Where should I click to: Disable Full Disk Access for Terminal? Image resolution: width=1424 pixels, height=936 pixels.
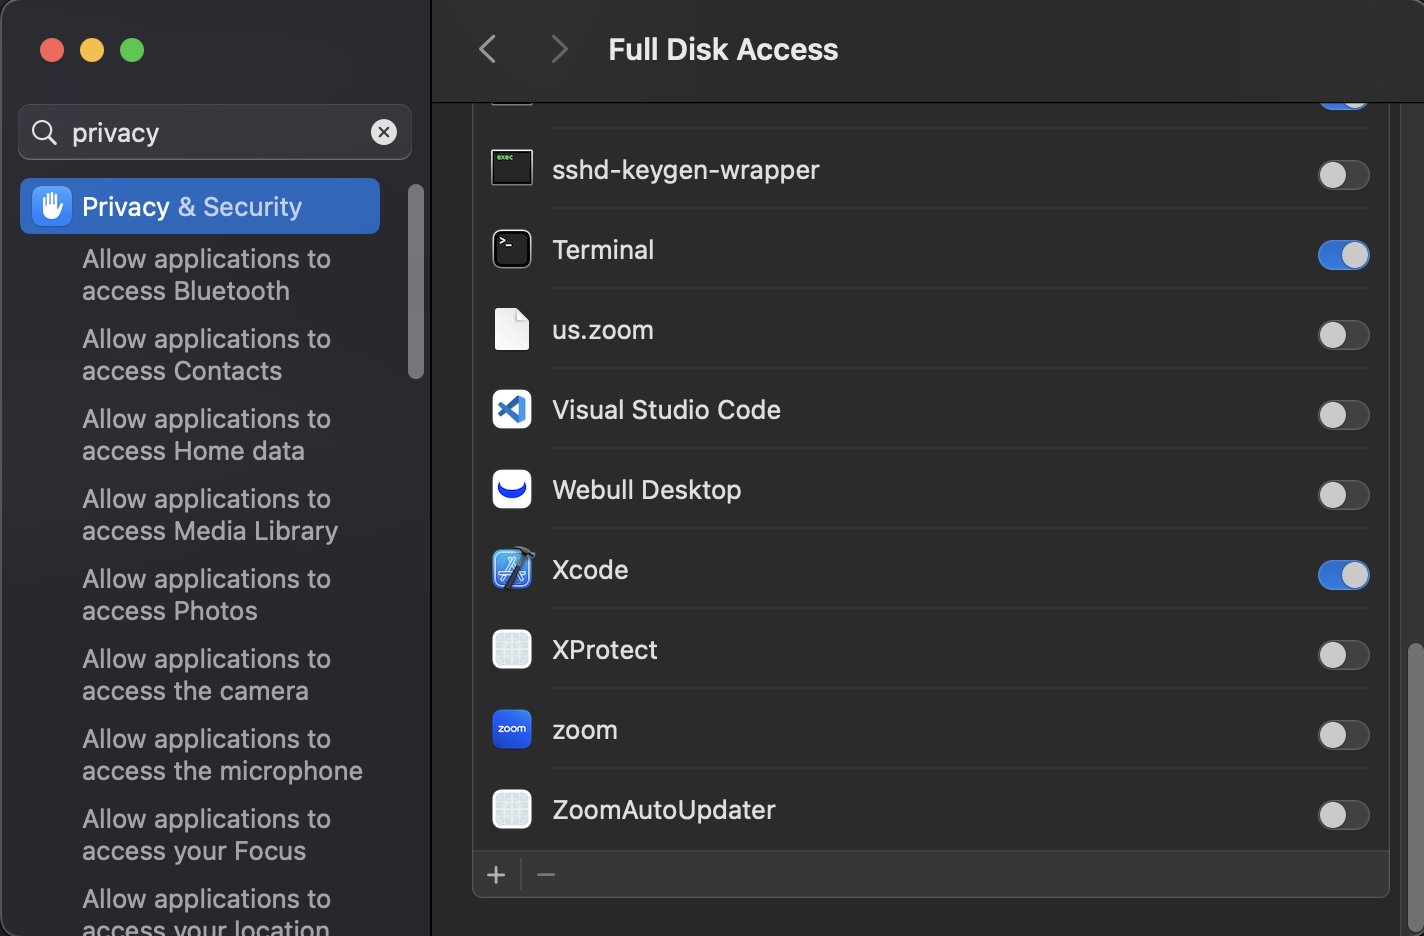click(1343, 255)
